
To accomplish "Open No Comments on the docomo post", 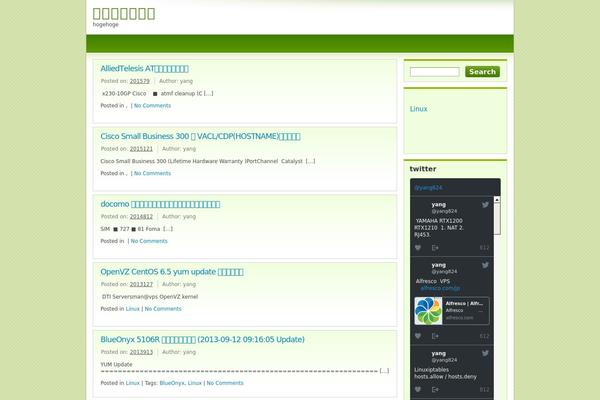I will (x=149, y=241).
